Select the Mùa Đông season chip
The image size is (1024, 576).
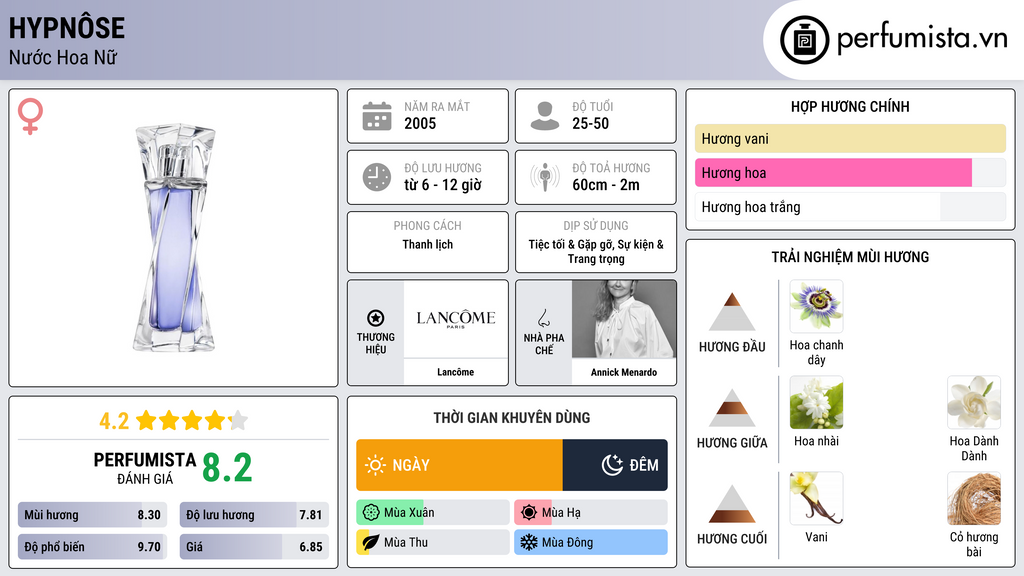click(x=590, y=542)
